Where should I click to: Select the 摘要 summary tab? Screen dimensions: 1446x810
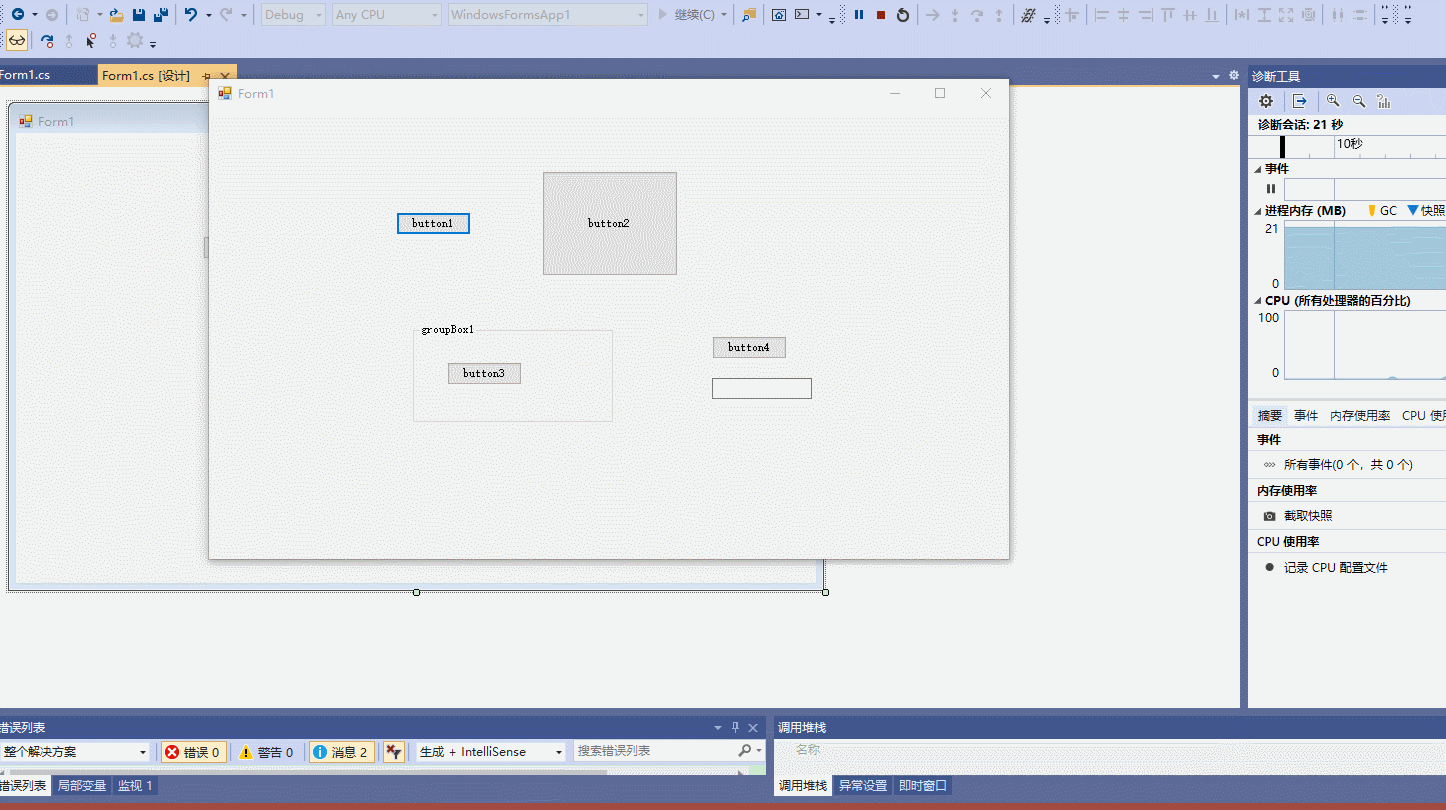point(1270,416)
